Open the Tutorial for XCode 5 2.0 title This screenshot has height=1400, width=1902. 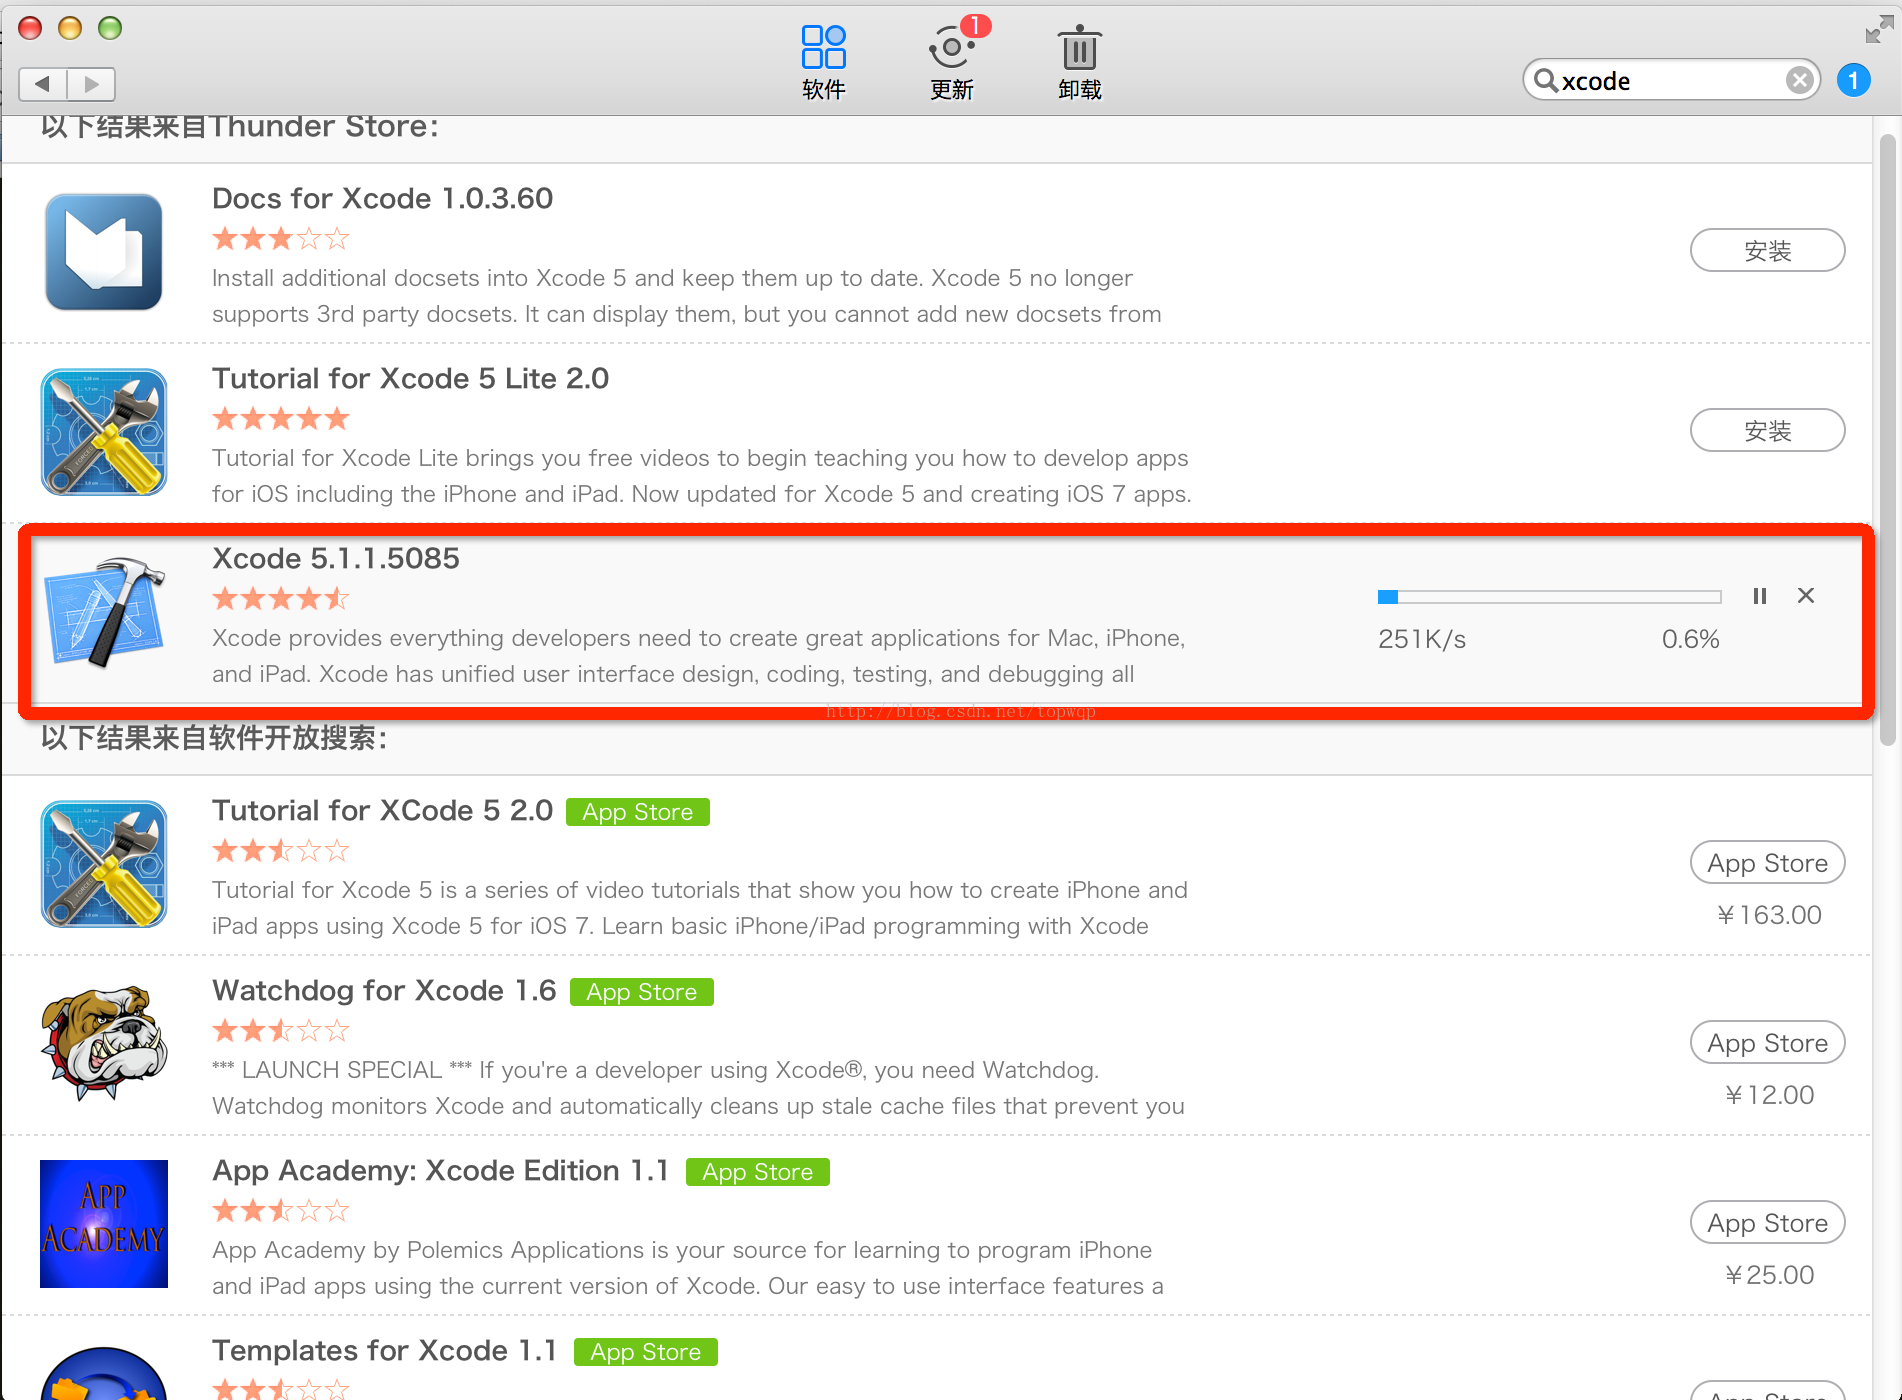pos(382,810)
